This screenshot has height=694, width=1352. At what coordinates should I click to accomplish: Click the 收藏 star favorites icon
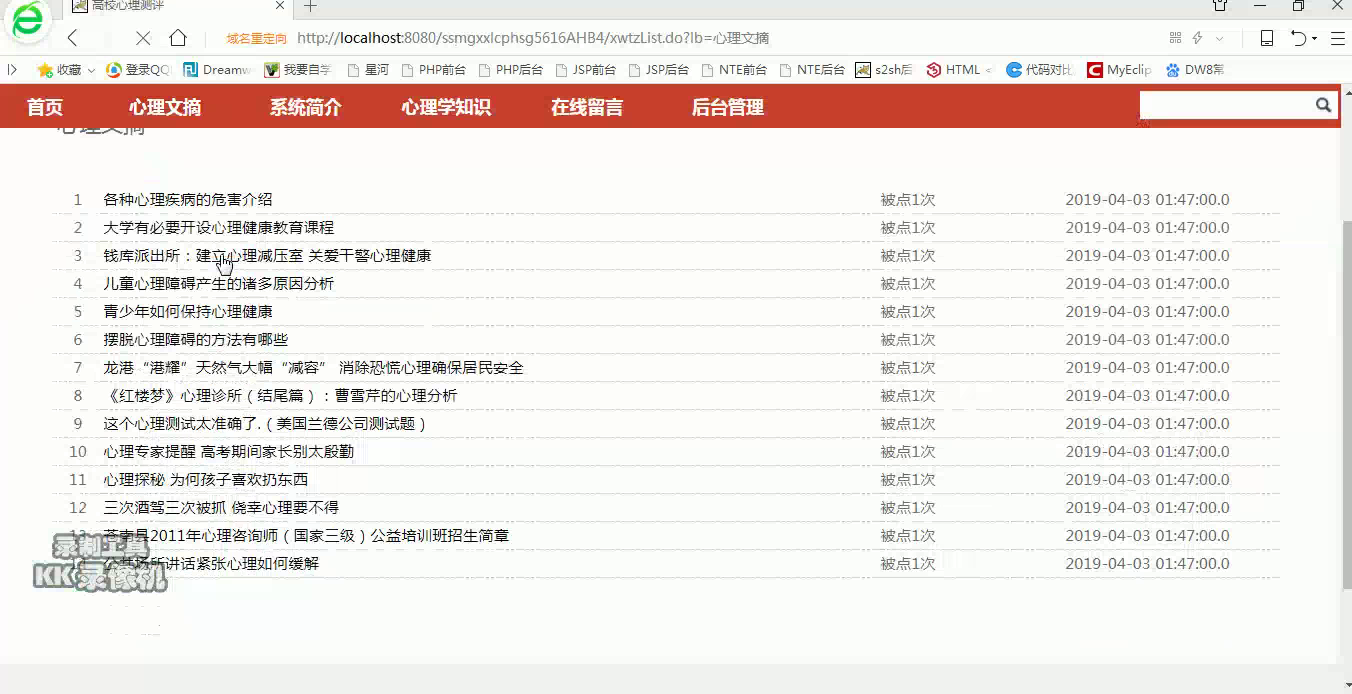click(x=45, y=70)
